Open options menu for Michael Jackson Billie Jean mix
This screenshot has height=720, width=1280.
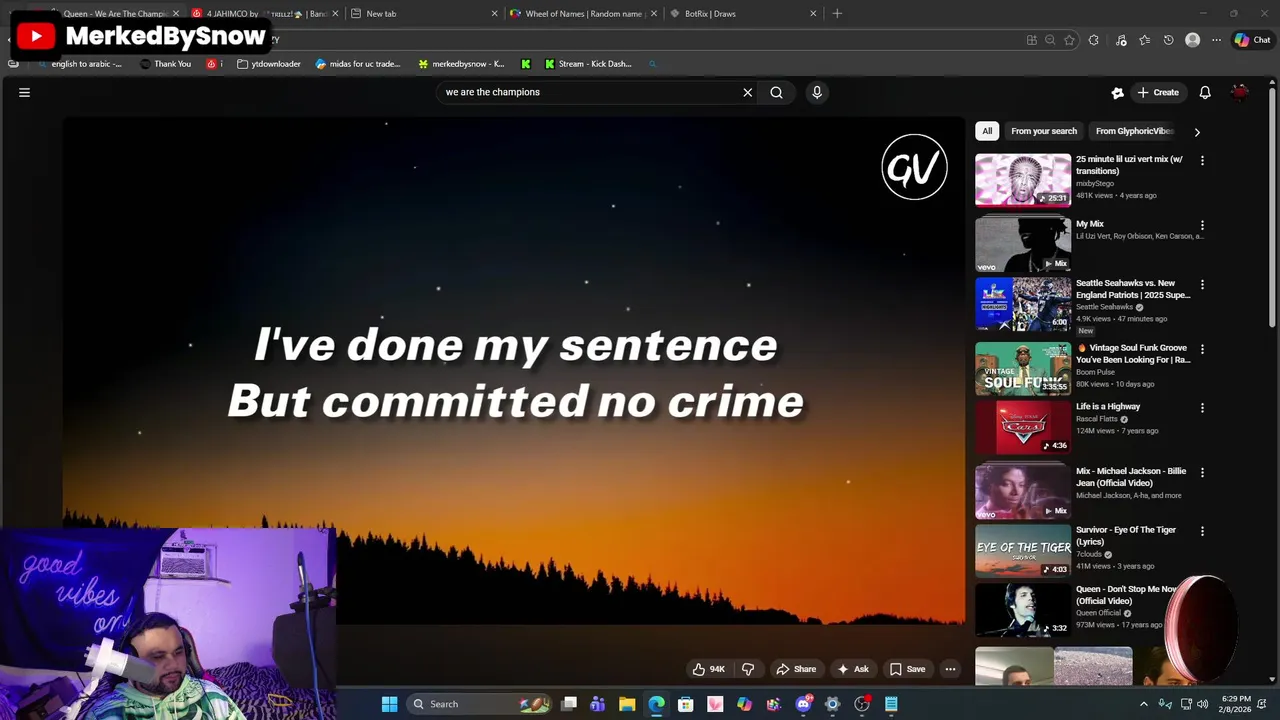(1202, 472)
